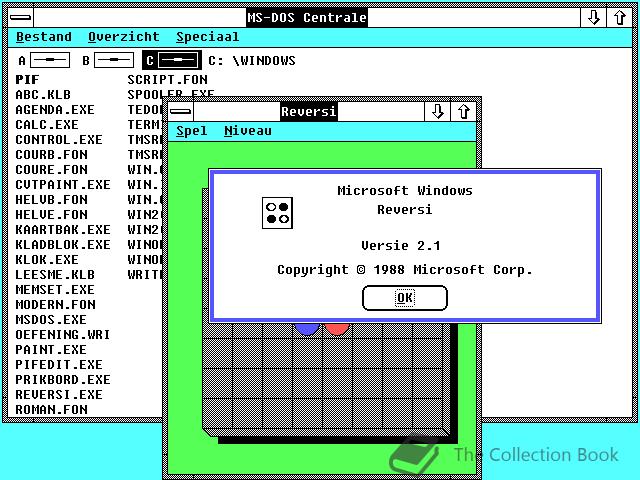The image size is (640, 480).
Task: Click the Reversi window title bar
Action: pyautogui.click(x=309, y=111)
